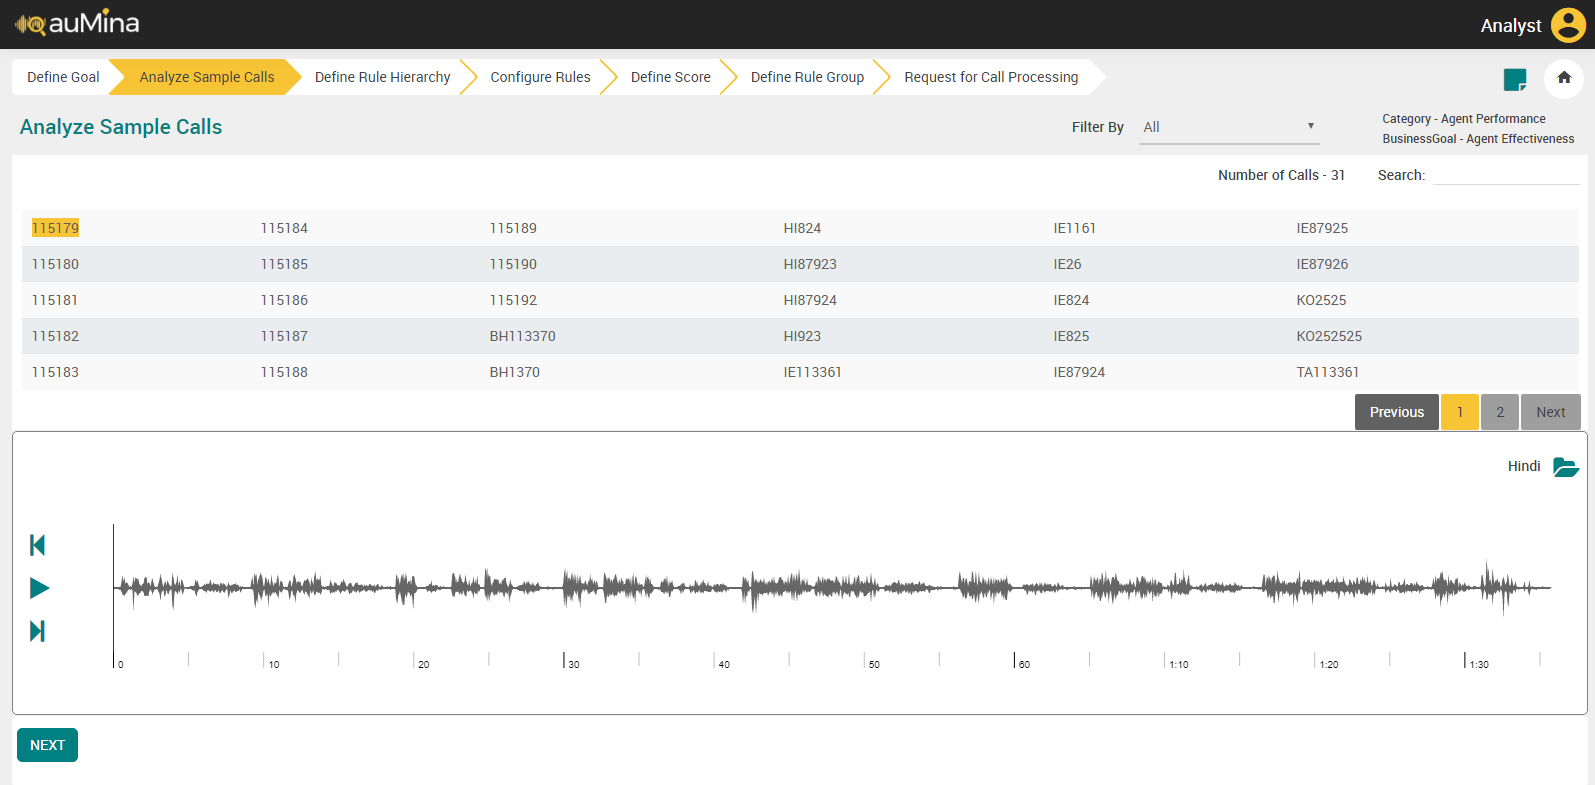Select call TA113361
The width and height of the screenshot is (1595, 785).
[1328, 372]
